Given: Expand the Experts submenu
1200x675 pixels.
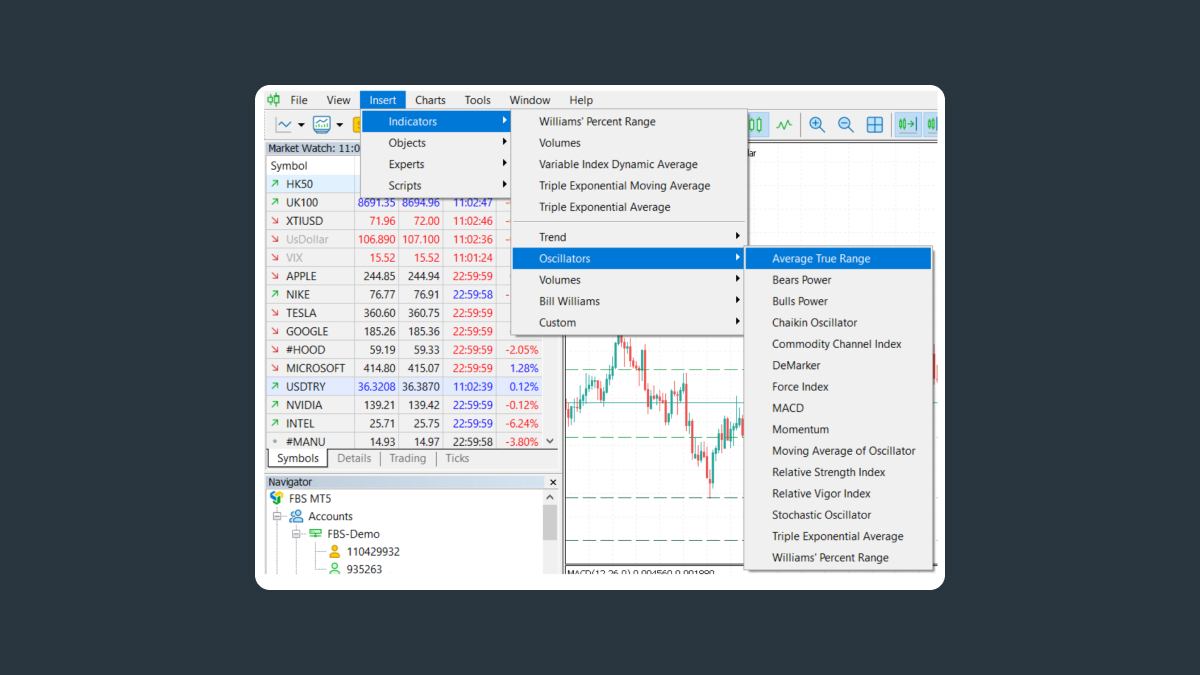Looking at the screenshot, I should (x=436, y=164).
